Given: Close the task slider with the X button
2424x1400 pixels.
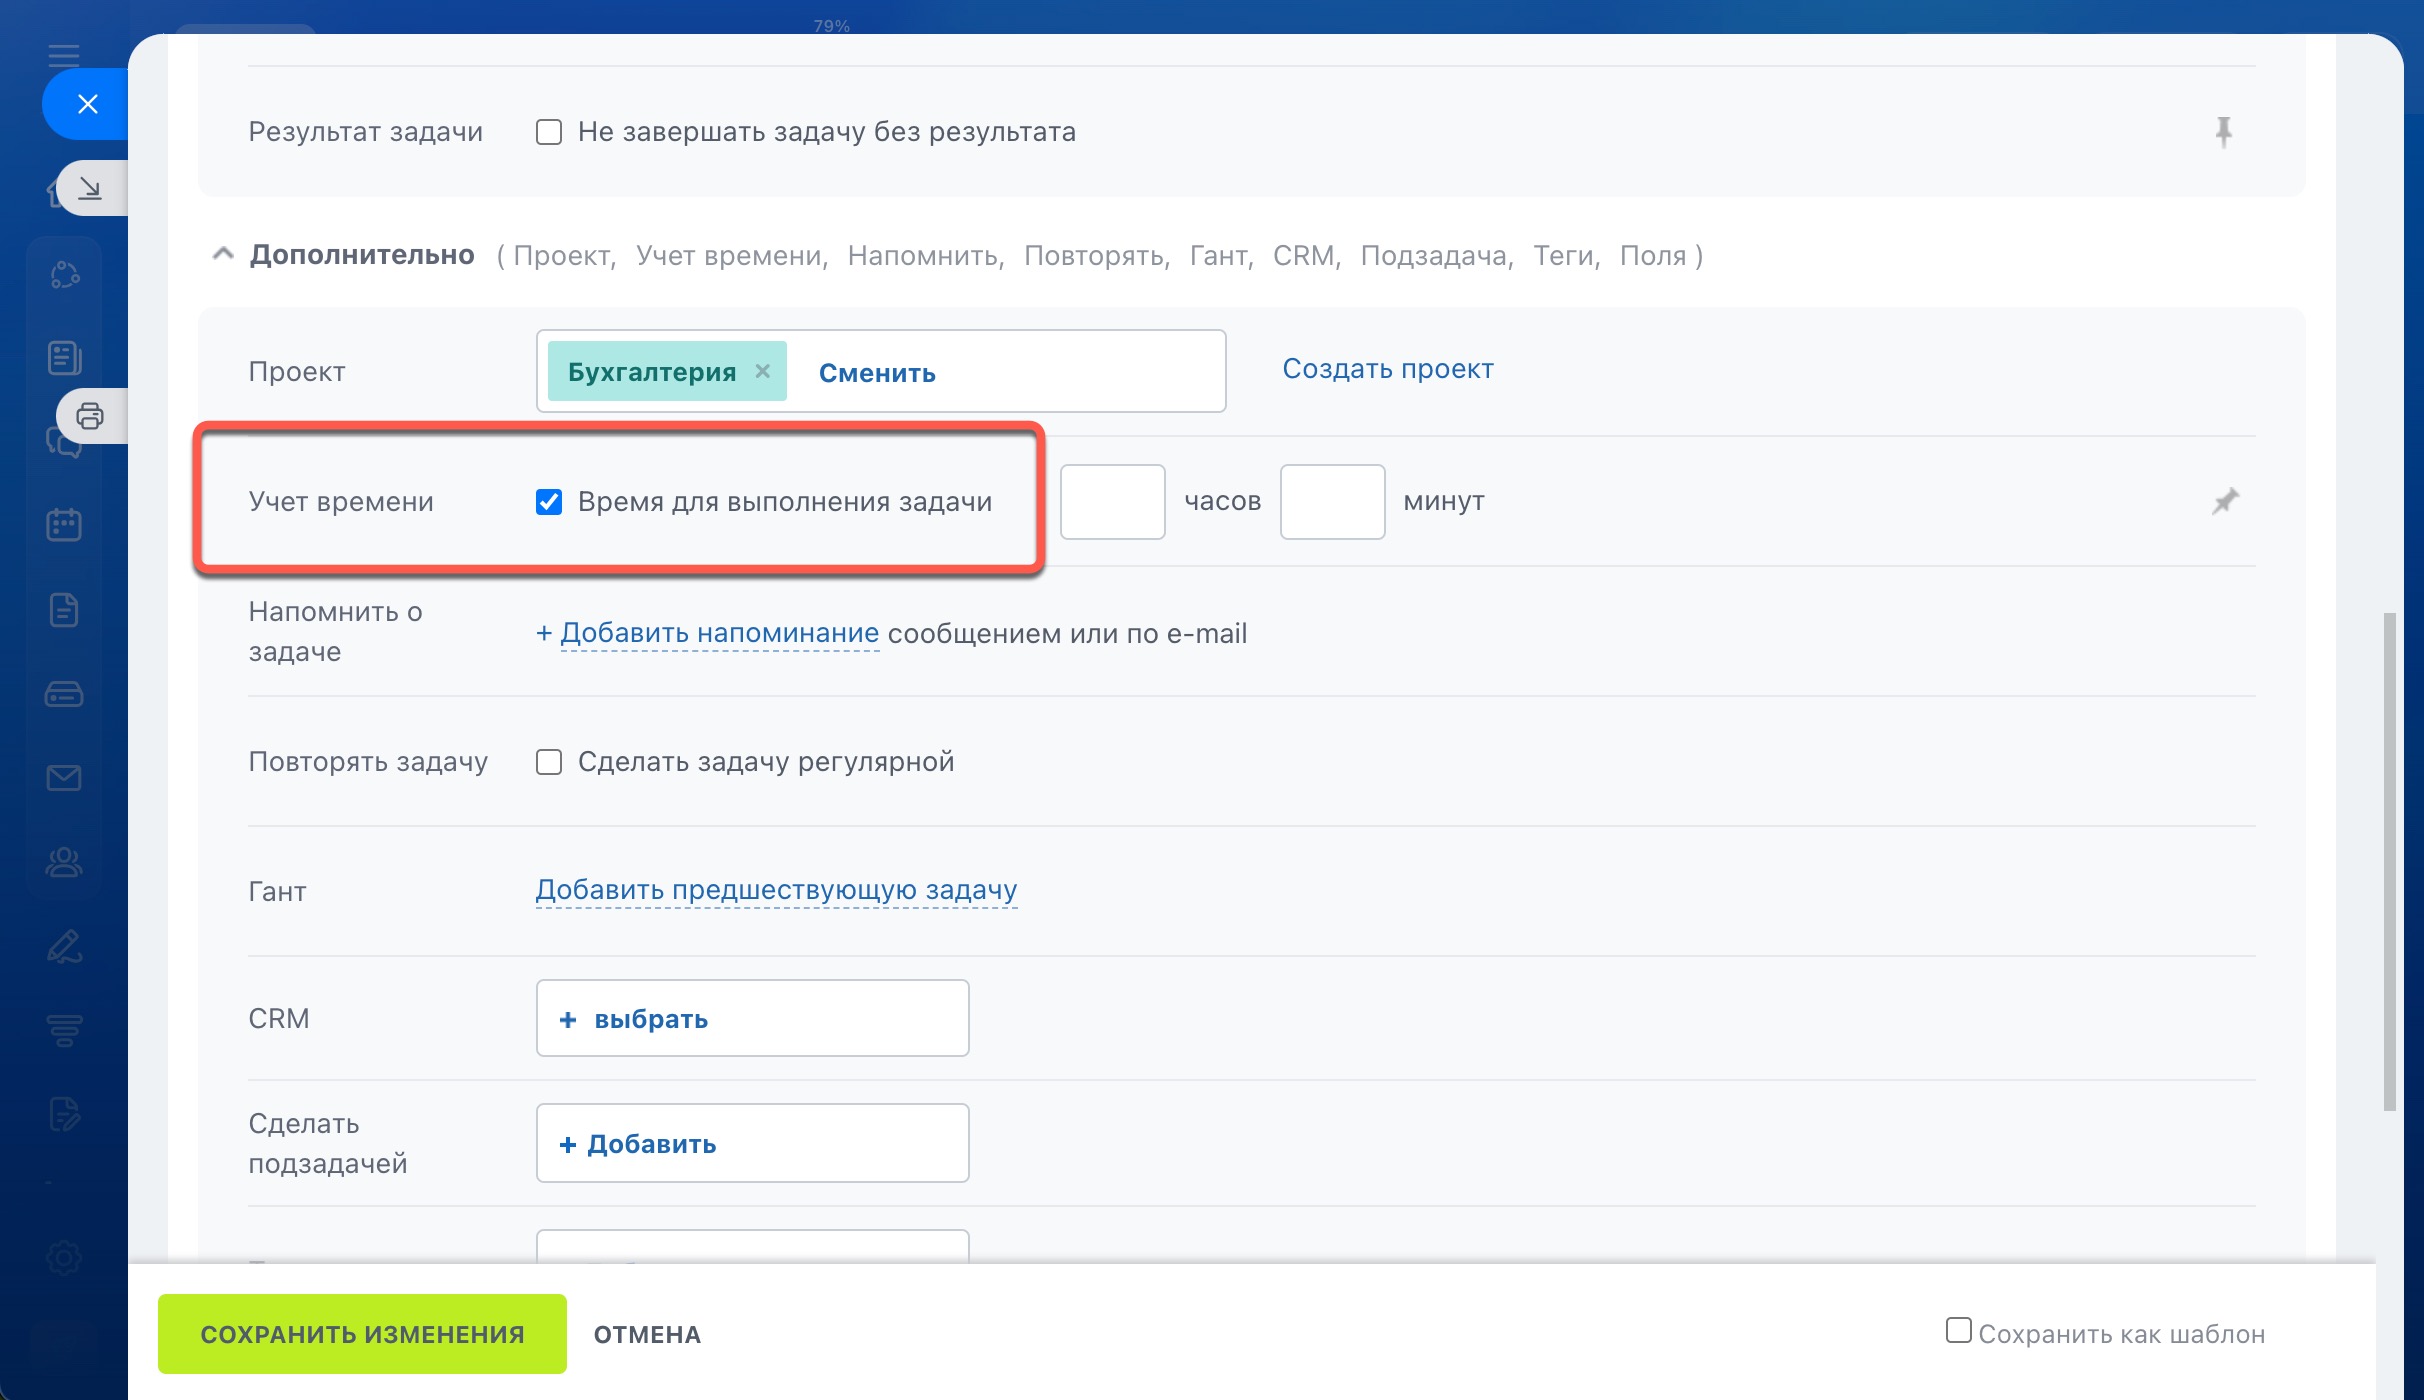Looking at the screenshot, I should click(88, 104).
